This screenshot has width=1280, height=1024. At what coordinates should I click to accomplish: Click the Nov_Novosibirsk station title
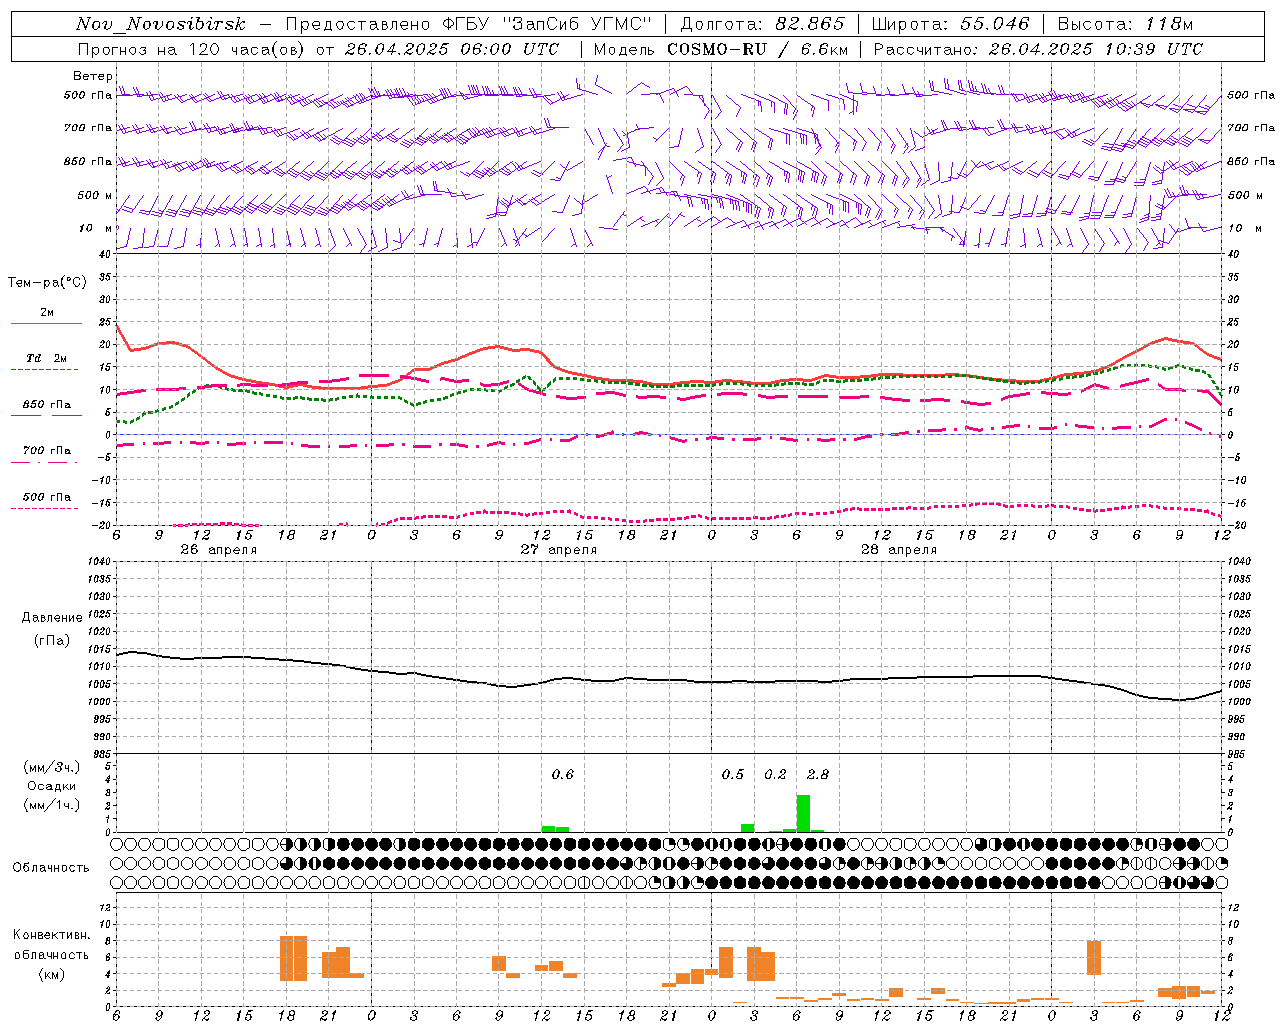click(x=161, y=24)
